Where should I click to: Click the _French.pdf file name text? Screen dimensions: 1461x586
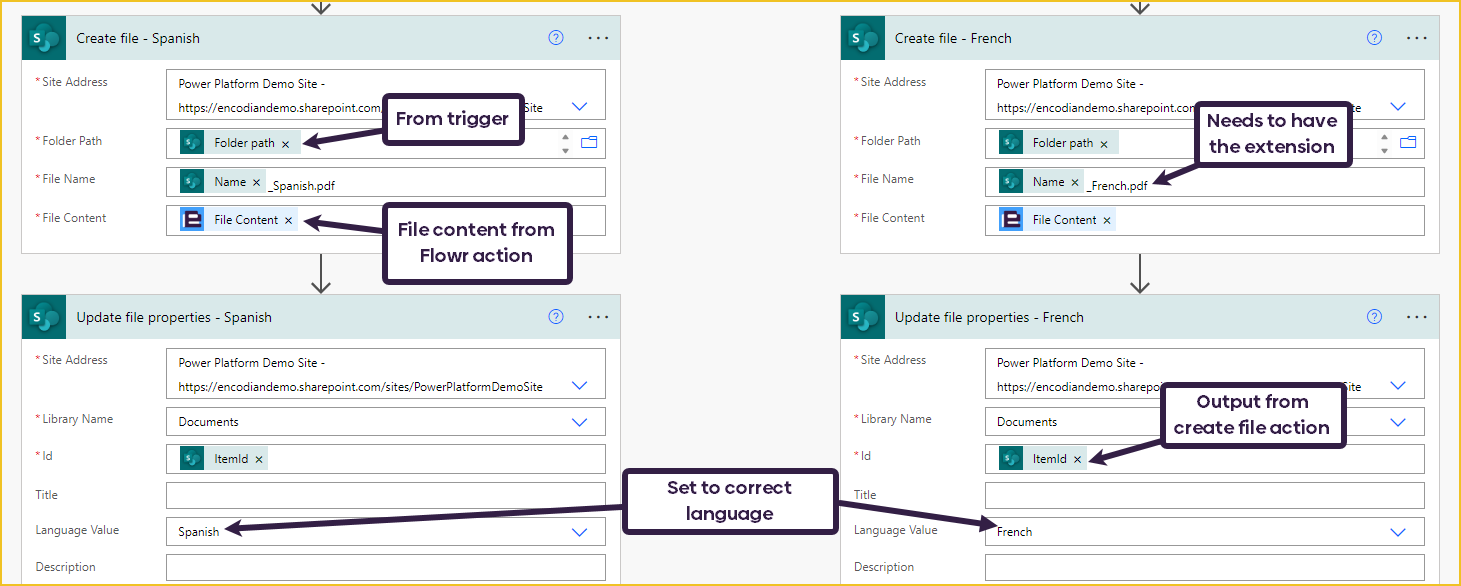tap(1117, 185)
